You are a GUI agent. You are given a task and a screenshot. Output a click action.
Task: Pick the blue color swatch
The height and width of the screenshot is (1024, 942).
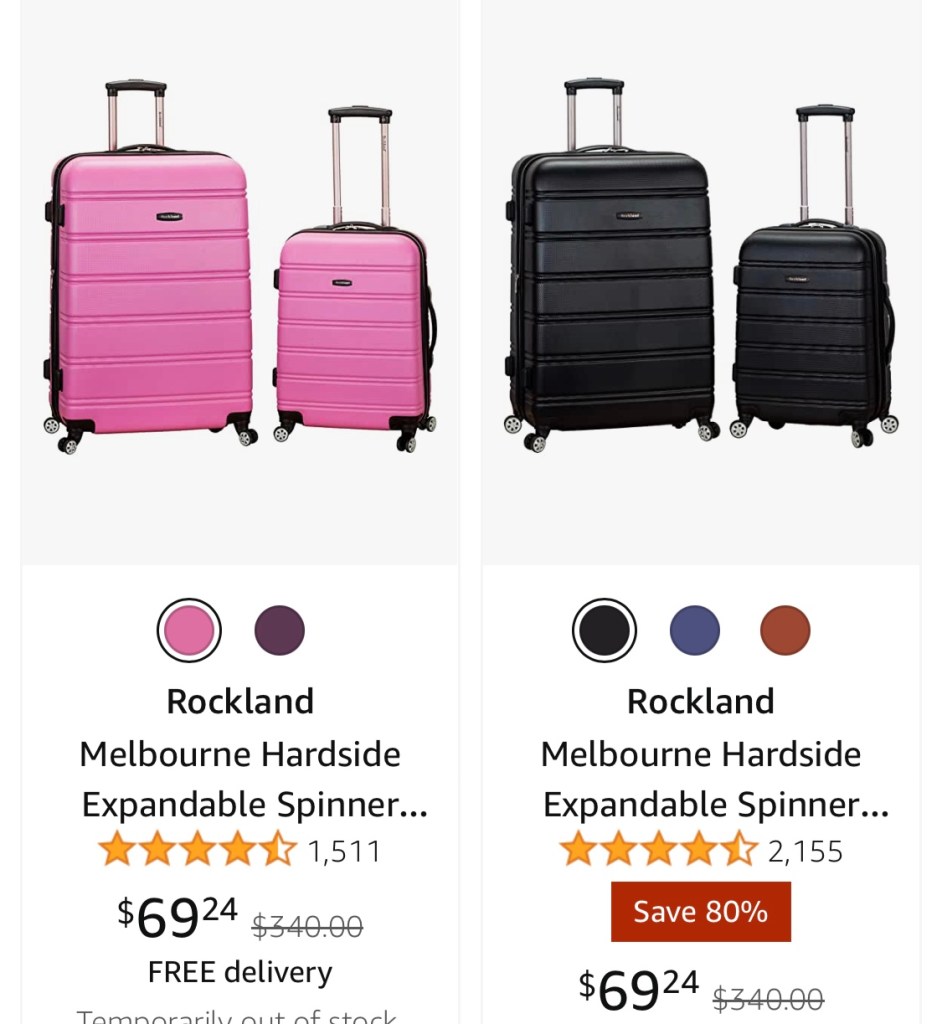[x=694, y=631]
